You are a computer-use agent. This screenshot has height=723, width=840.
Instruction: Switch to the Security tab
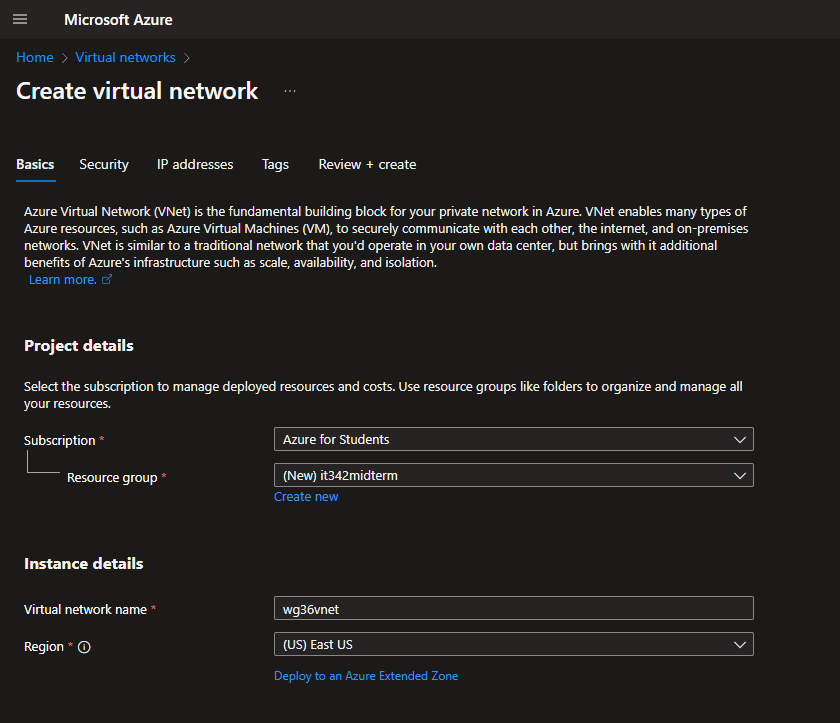[104, 165]
